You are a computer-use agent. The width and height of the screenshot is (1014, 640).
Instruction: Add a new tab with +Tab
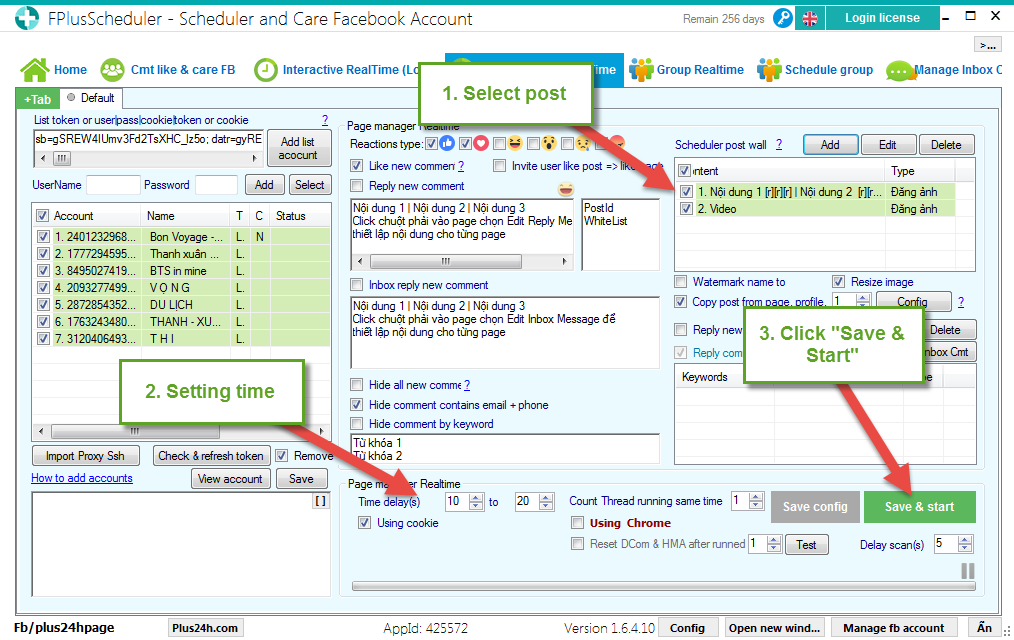click(38, 100)
